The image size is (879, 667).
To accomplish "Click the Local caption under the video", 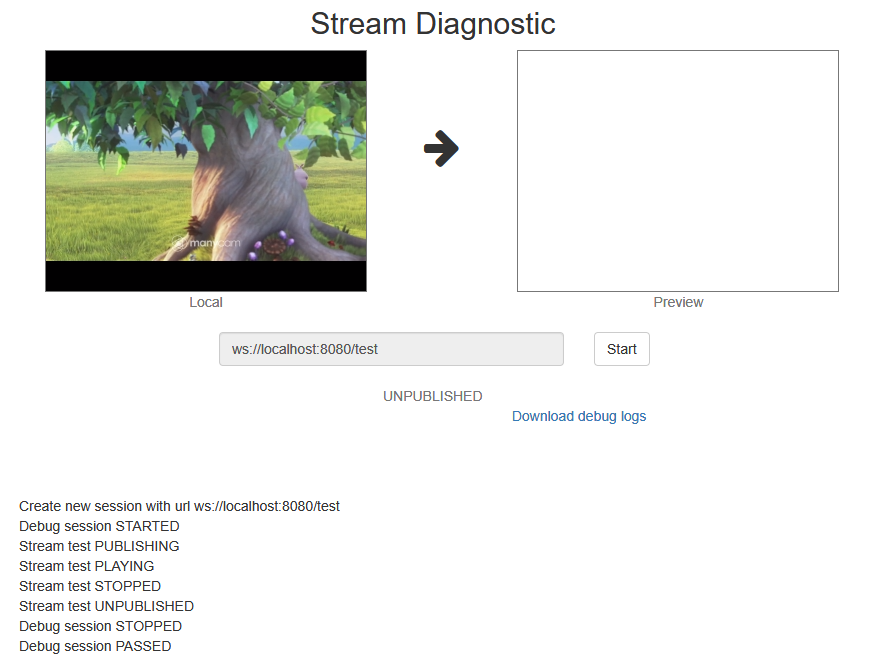I will pos(206,302).
